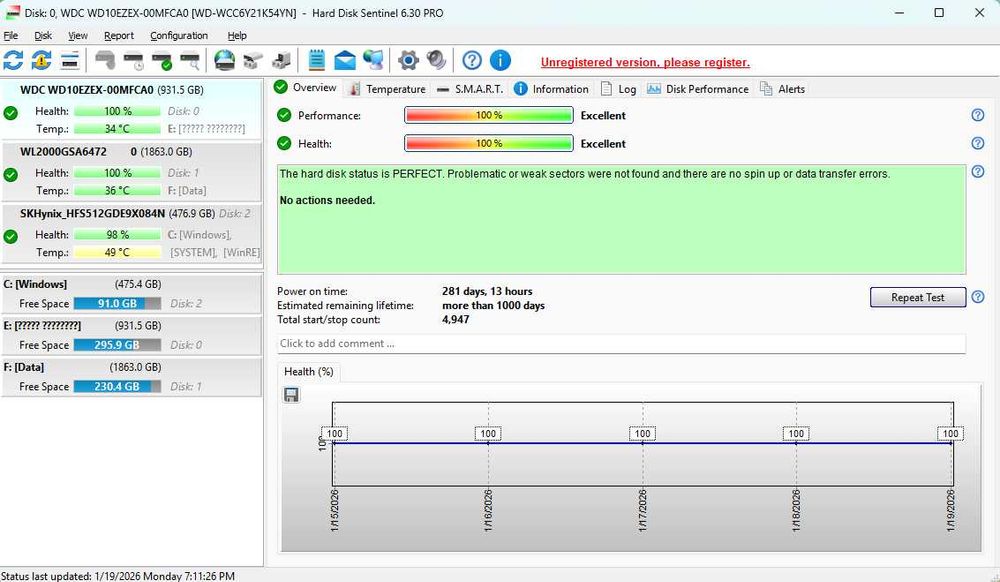Switch to the Disk Performance tab
Viewport: 1000px width, 582px height.
pyautogui.click(x=698, y=89)
